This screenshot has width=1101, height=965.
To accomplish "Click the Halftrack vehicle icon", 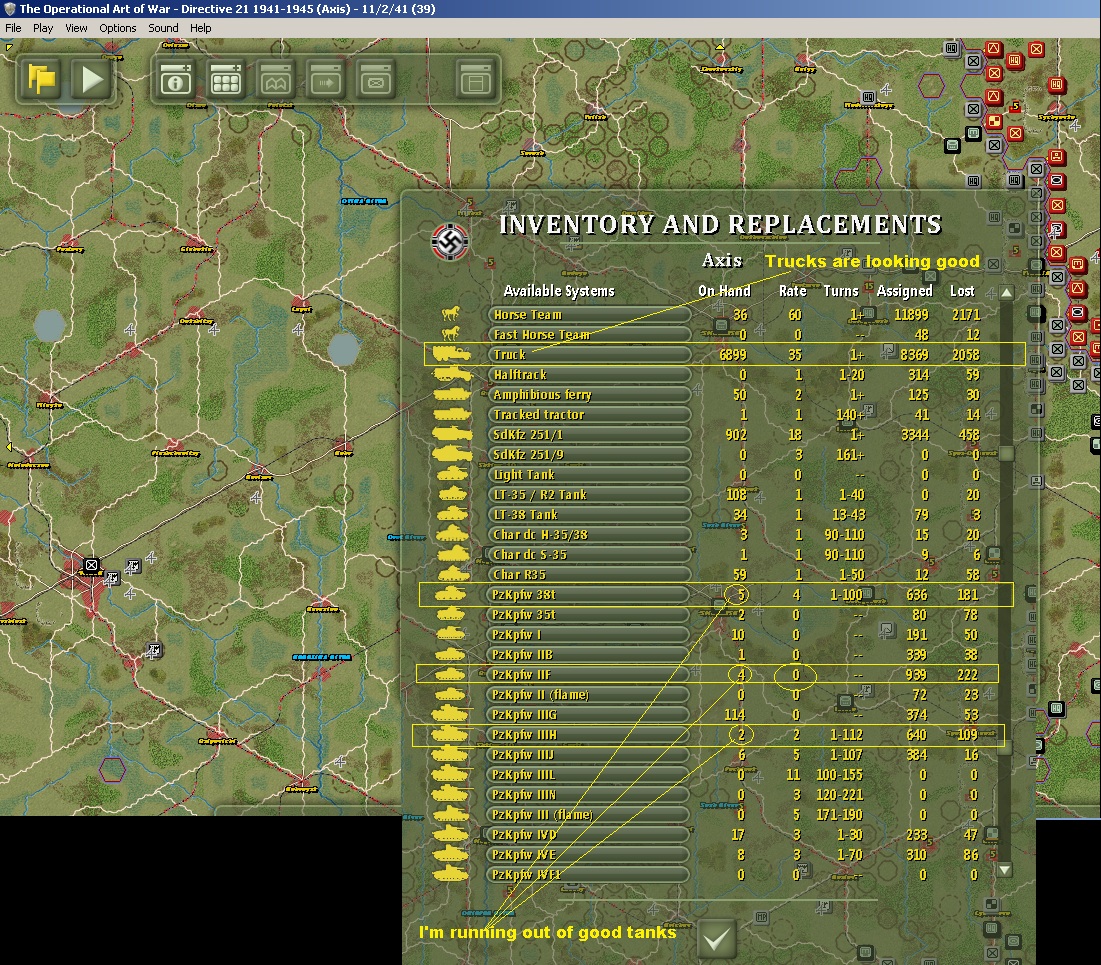I will point(452,374).
